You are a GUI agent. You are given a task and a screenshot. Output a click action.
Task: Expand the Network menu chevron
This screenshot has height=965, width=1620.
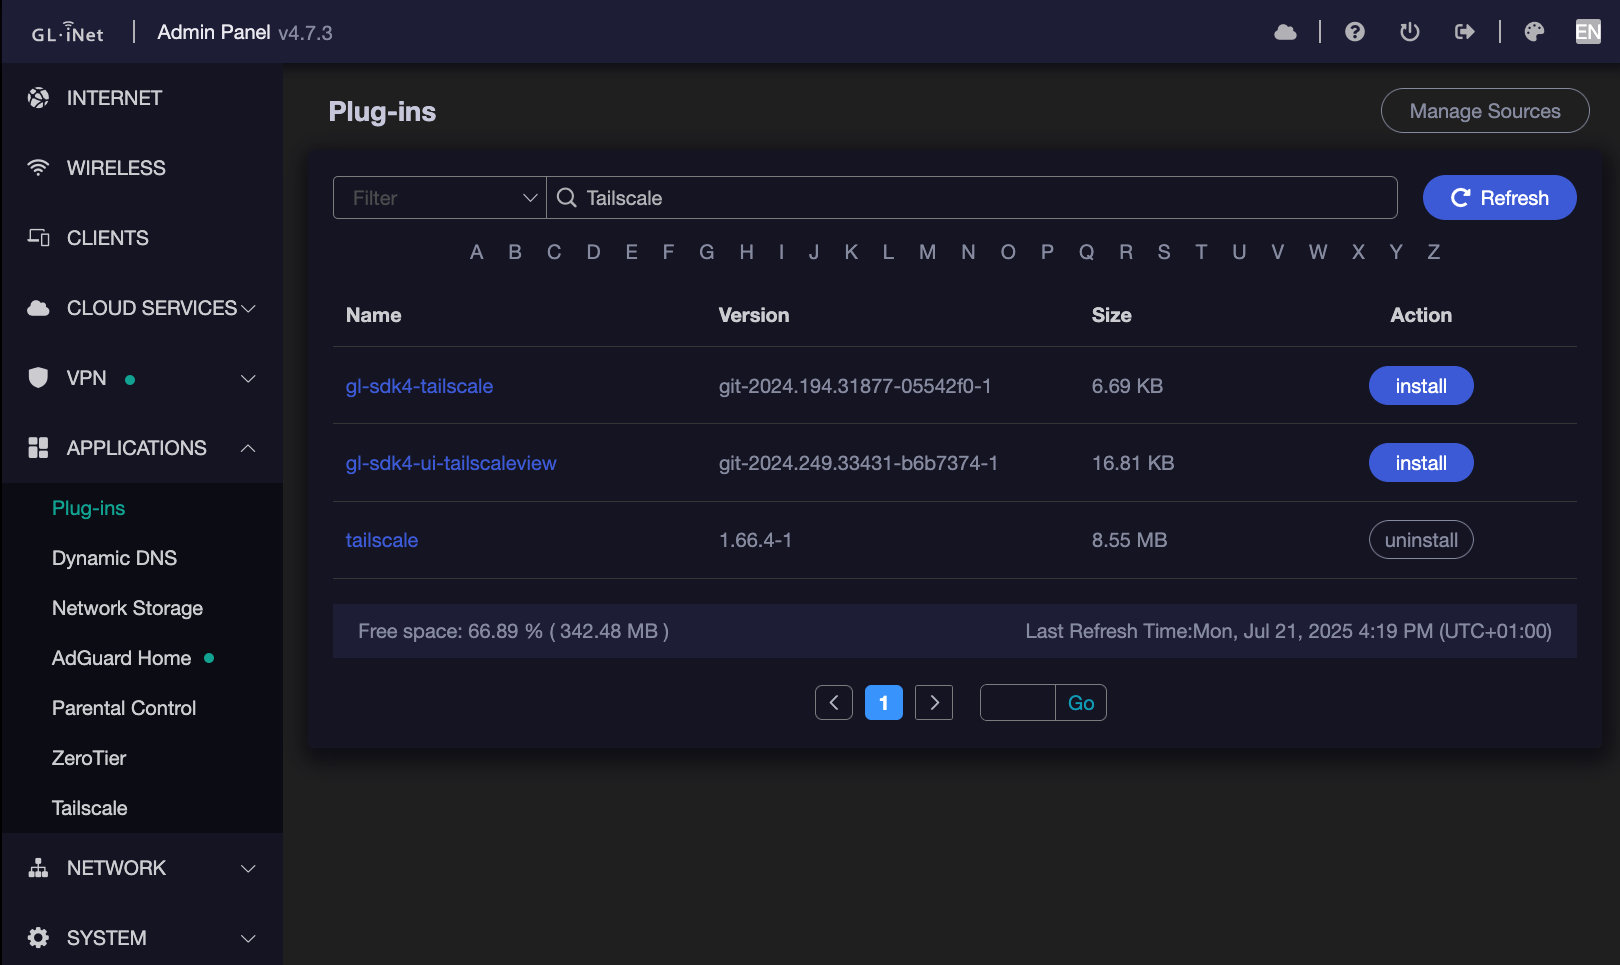point(249,868)
